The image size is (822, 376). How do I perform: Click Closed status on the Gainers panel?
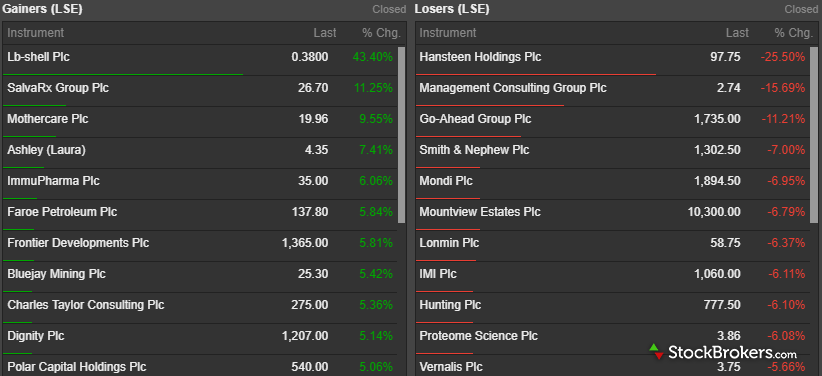point(389,9)
